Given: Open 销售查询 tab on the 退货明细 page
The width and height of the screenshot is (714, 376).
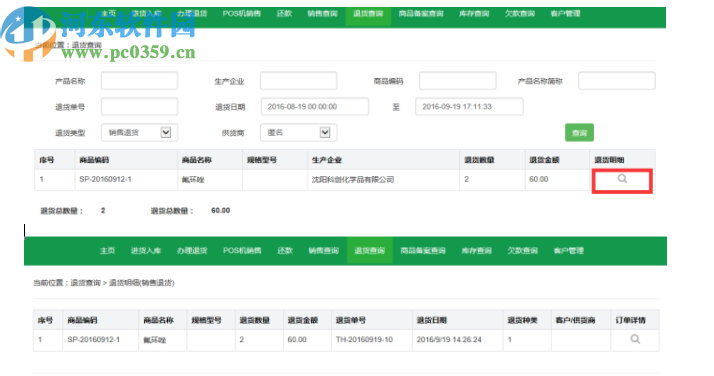Looking at the screenshot, I should pos(323,250).
